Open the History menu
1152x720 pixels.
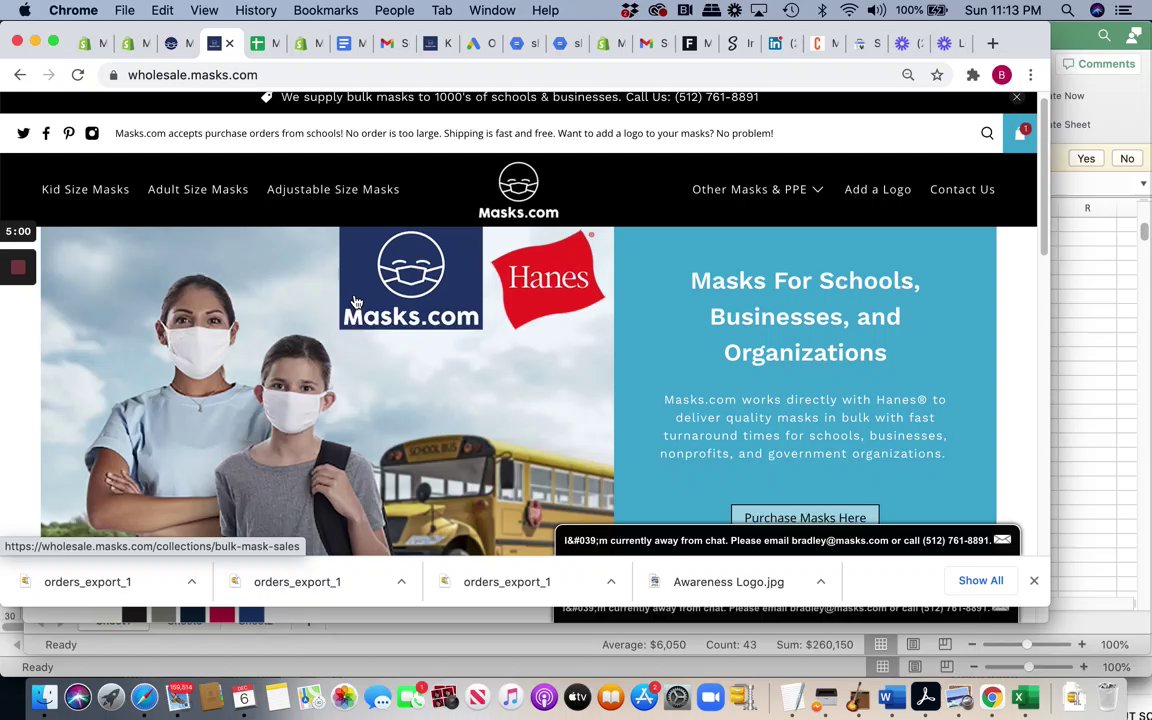pos(256,10)
